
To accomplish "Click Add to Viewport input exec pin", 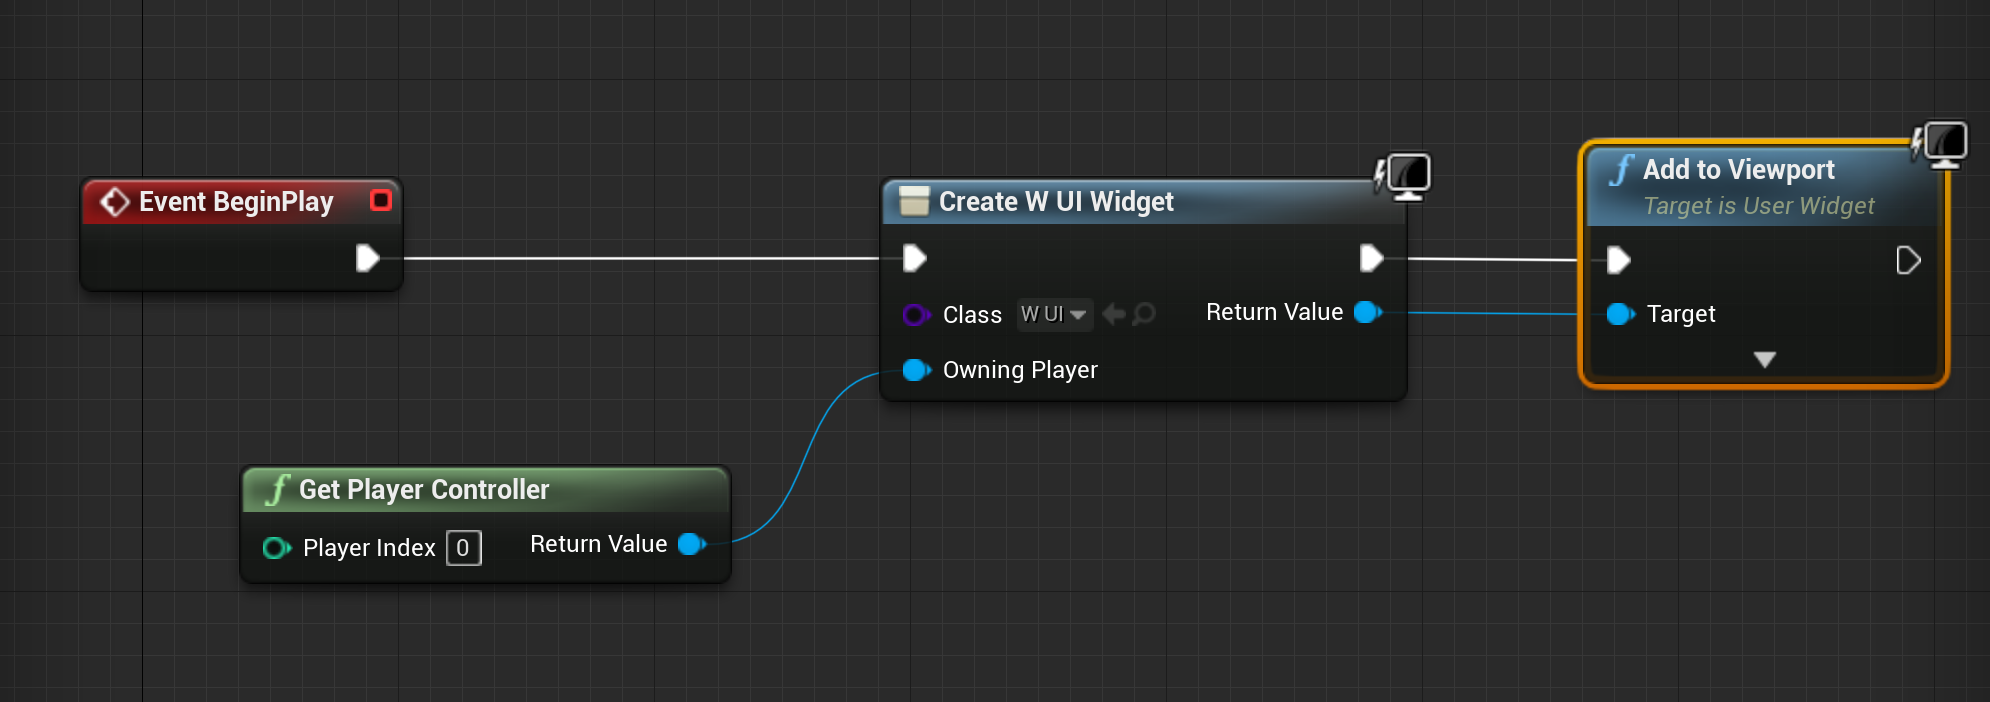I will click(1618, 260).
